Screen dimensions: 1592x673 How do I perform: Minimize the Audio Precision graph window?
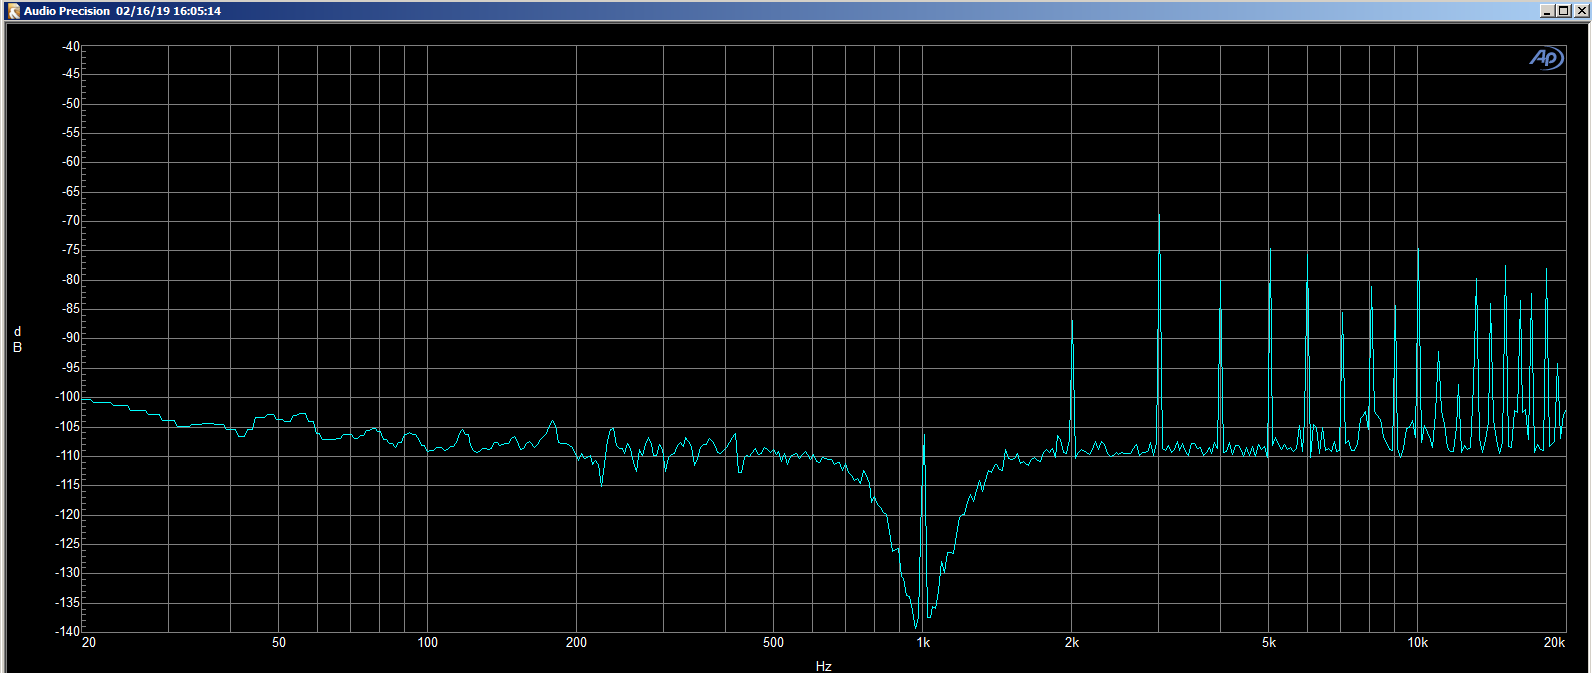1547,11
